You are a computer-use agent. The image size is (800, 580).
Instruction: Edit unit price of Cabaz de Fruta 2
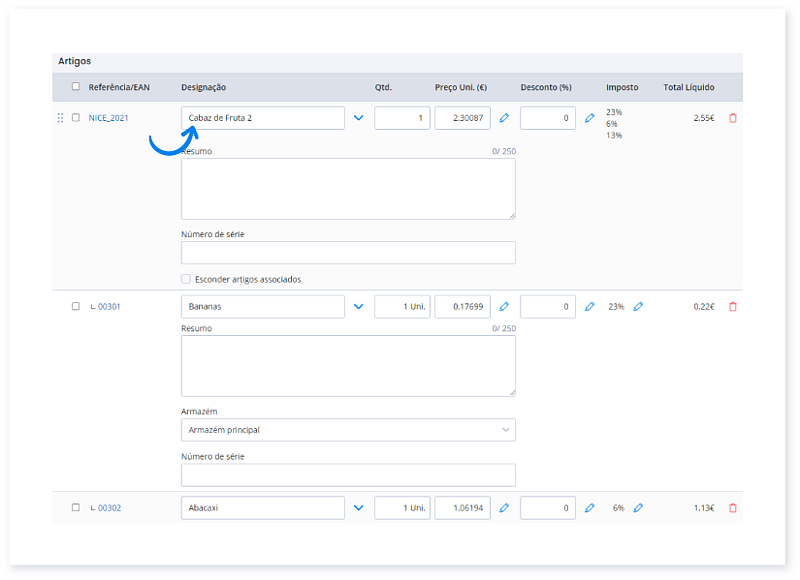pyautogui.click(x=504, y=118)
